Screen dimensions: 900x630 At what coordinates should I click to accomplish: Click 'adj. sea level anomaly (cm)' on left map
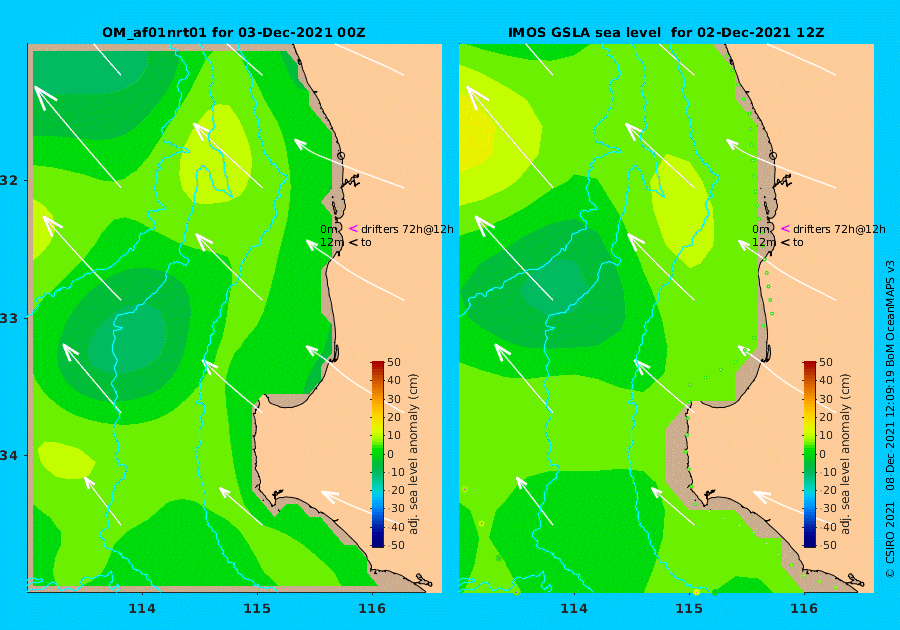(x=413, y=454)
